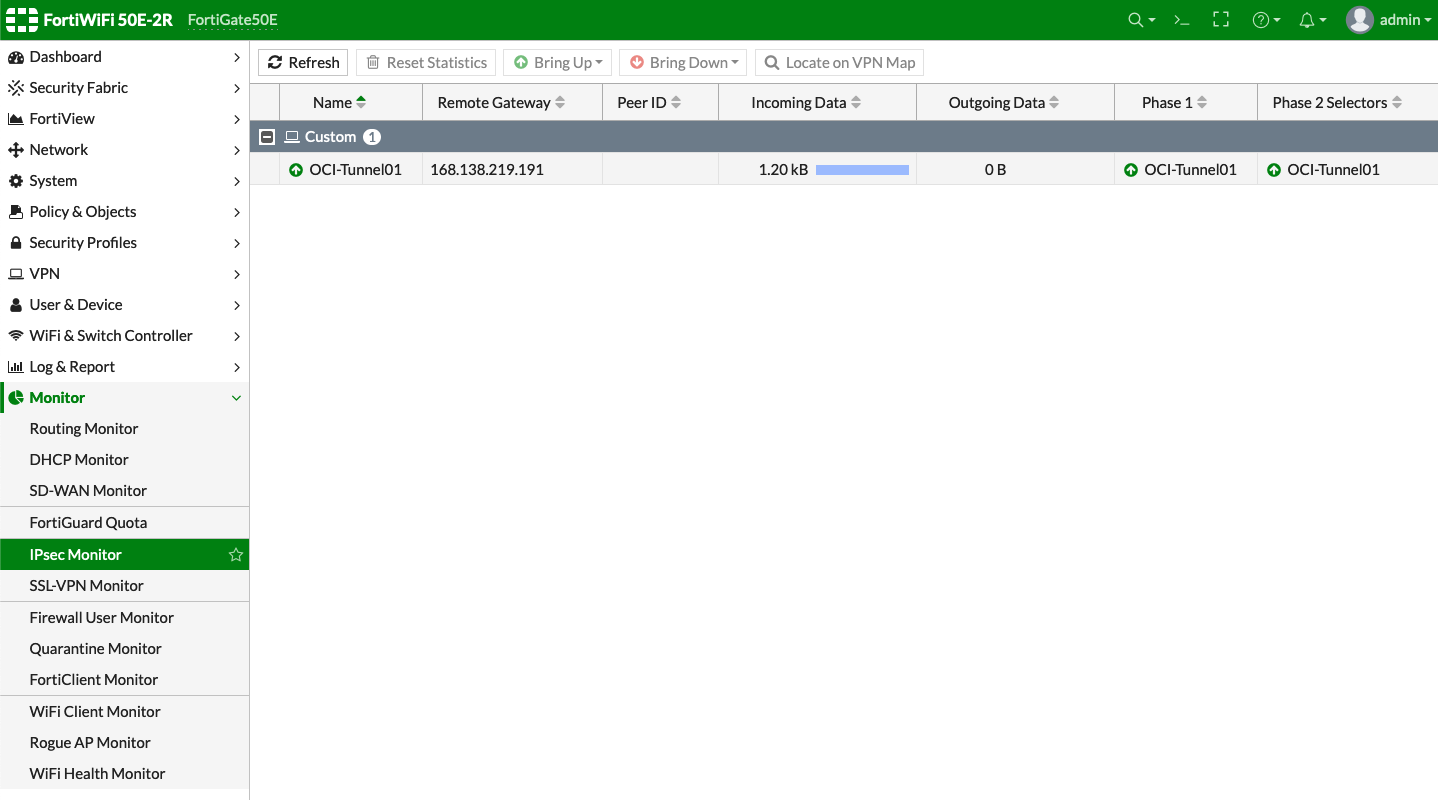Toggle fullscreen mode via the expand icon

(1220, 19)
